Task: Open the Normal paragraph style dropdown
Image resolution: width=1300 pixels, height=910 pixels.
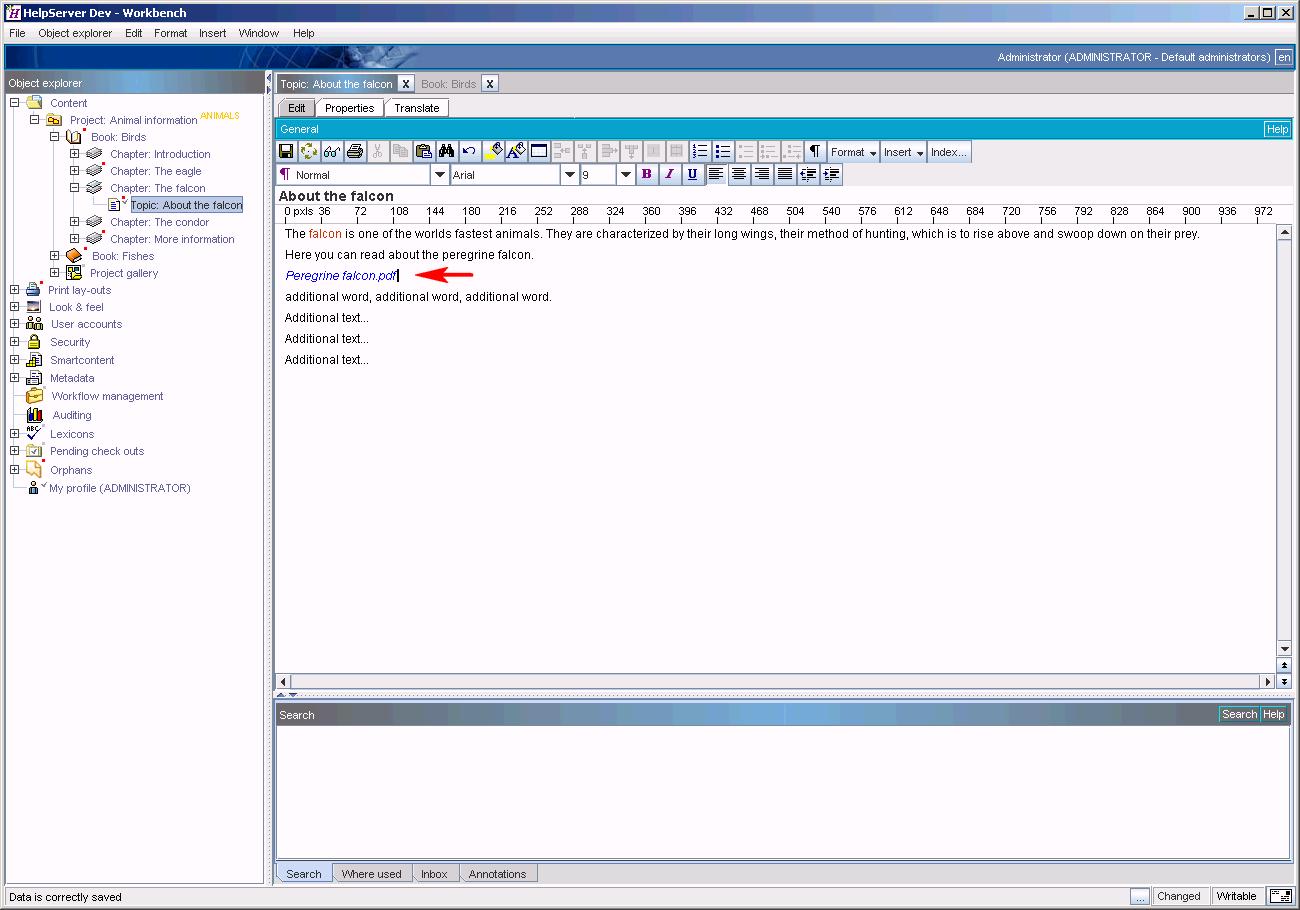Action: coord(440,175)
